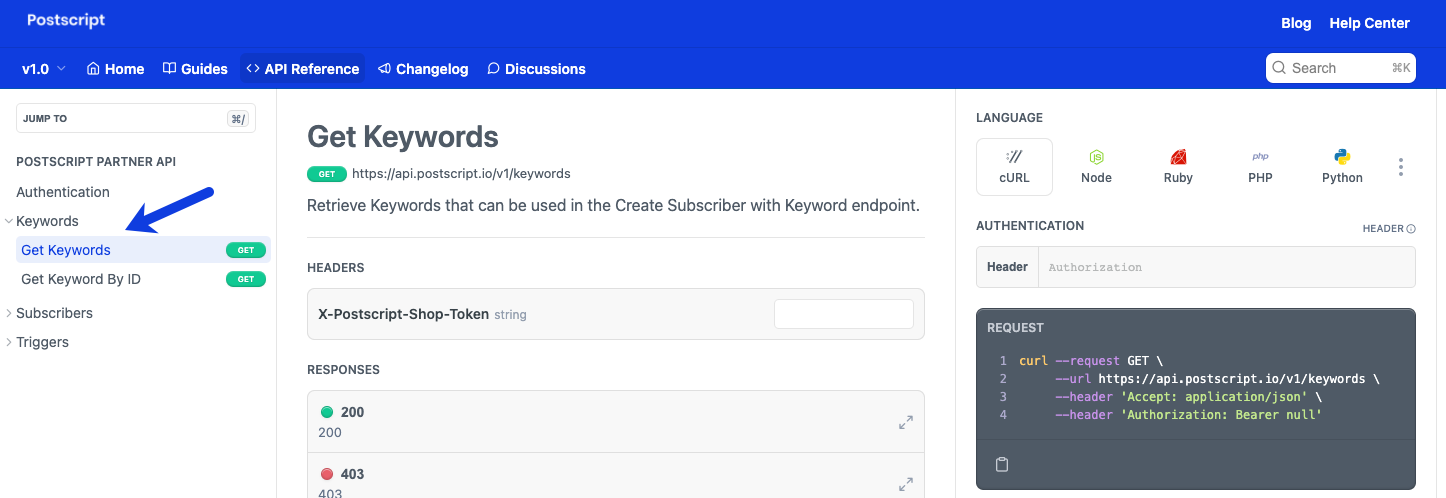
Task: Show more languages with three-dot icon
Action: [x=1401, y=167]
